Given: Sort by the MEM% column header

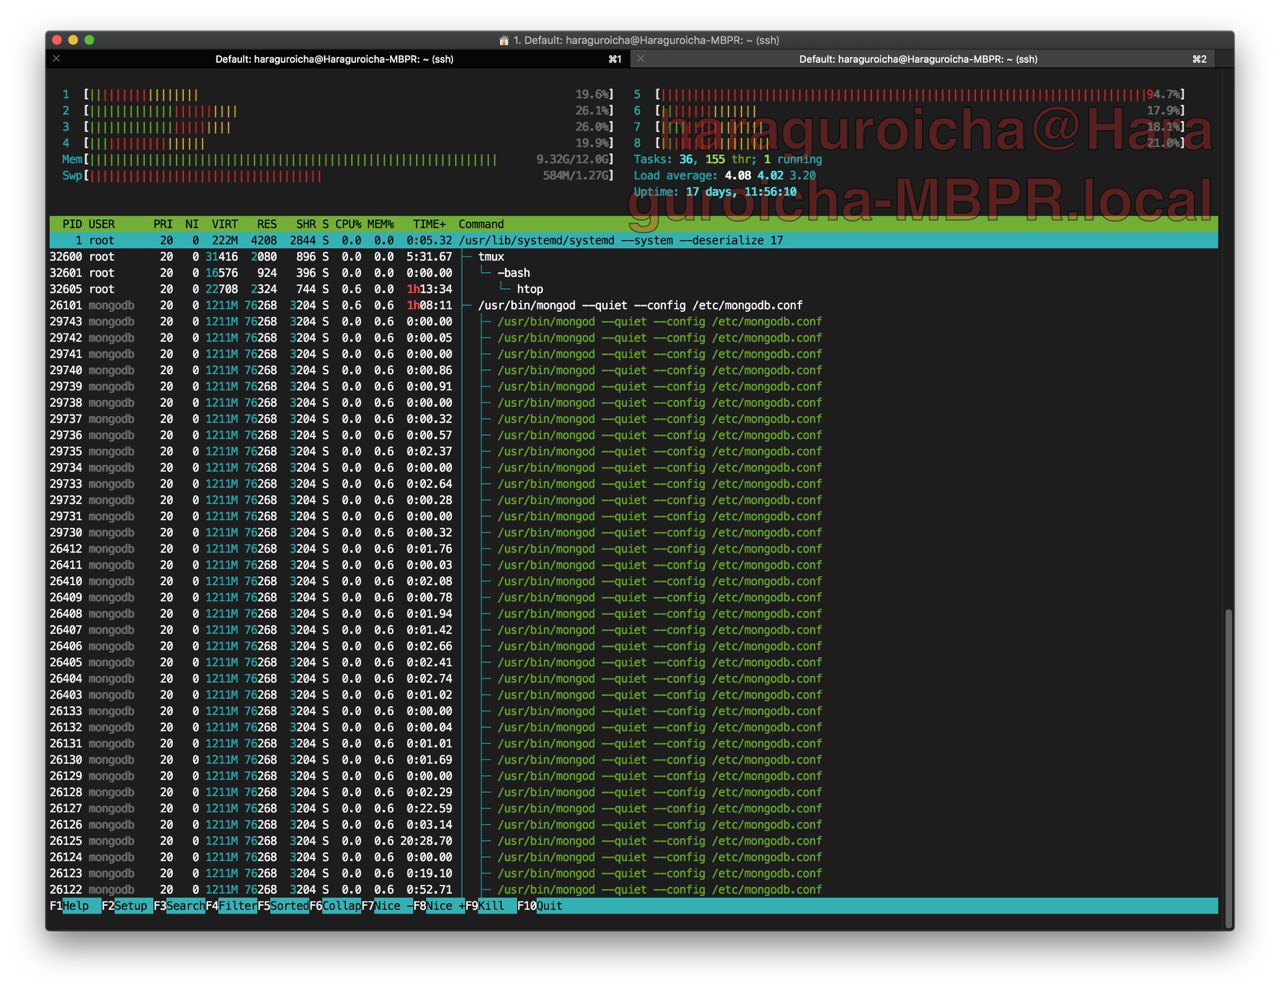Looking at the screenshot, I should pyautogui.click(x=381, y=224).
